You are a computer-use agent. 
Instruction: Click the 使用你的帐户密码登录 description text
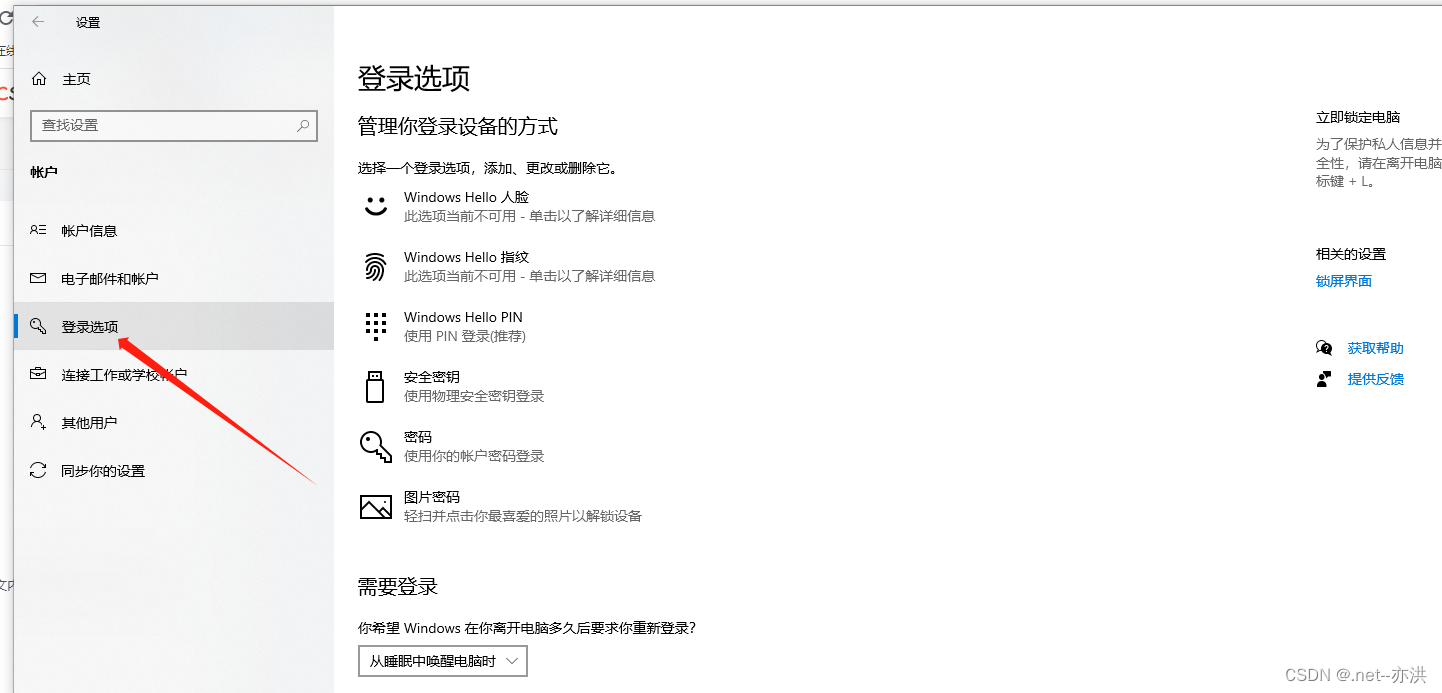[x=474, y=456]
